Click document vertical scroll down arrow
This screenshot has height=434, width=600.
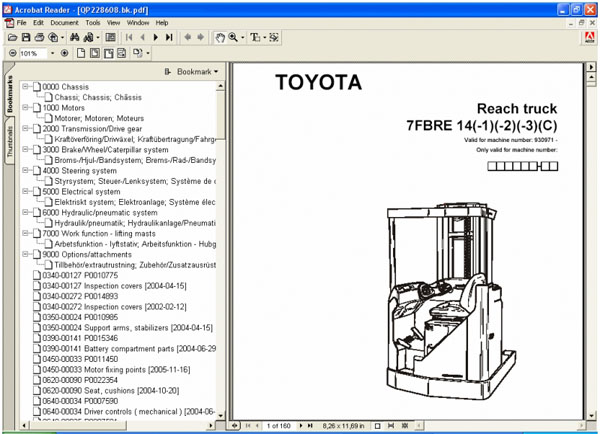click(x=592, y=415)
